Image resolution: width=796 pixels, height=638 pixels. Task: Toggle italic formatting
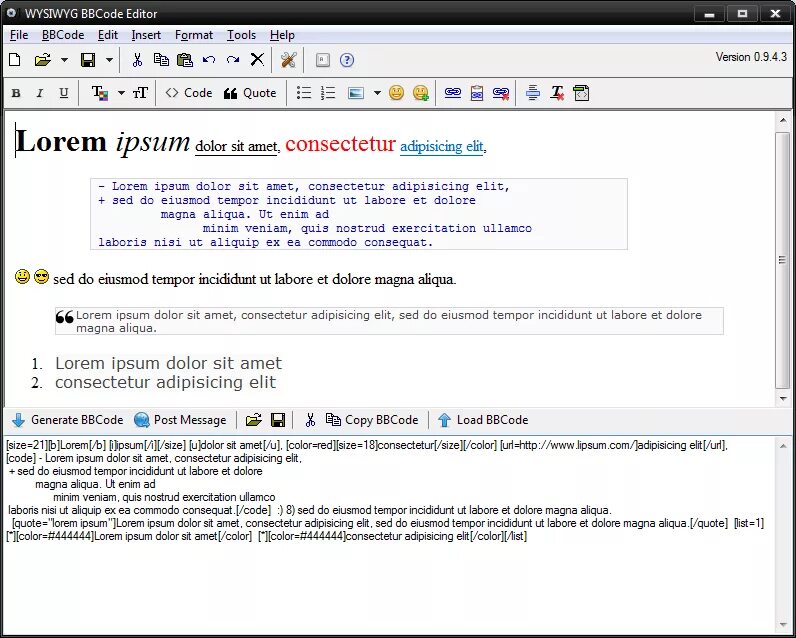(40, 93)
